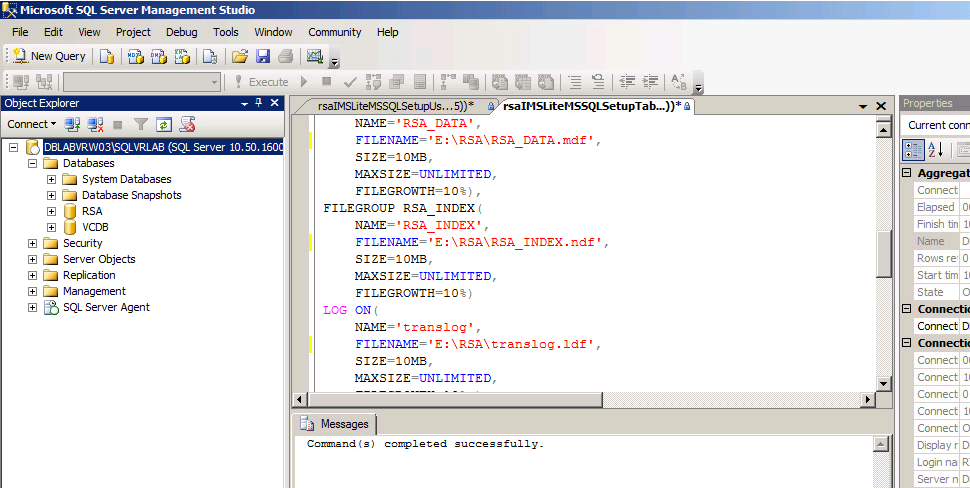Image resolution: width=970 pixels, height=488 pixels.
Task: Click Display Estimated Execution Plan icon
Action: click(x=373, y=82)
